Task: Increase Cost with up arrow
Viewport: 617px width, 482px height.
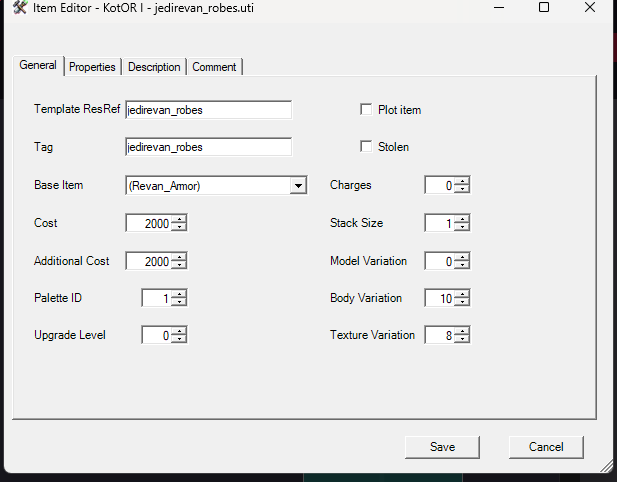Action: coord(179,219)
